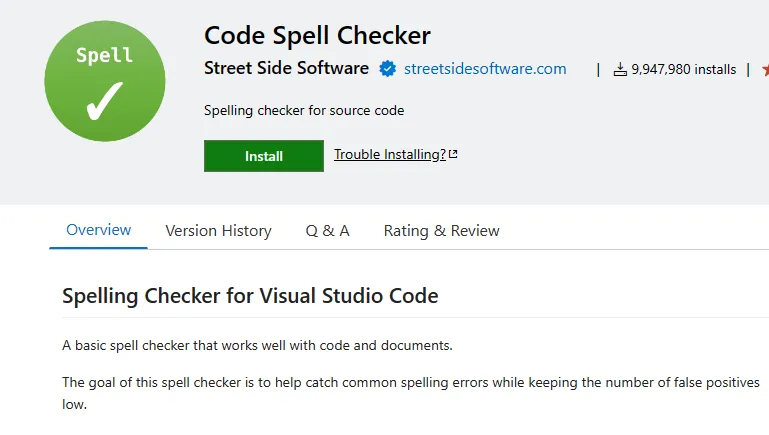Screen dimensions: 769x435
Task: Switch to the Version History tab
Action: coord(218,231)
